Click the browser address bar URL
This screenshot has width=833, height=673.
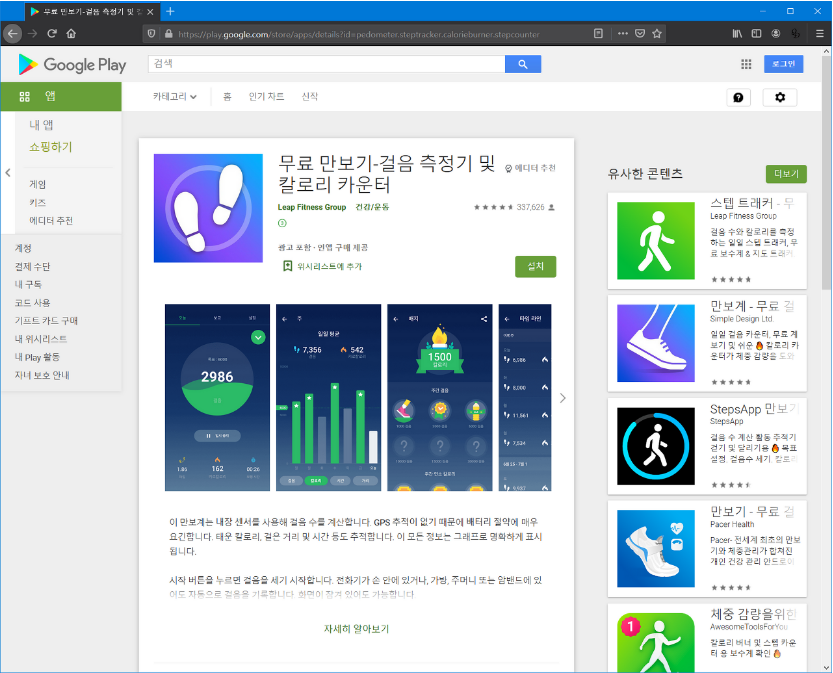tap(359, 34)
